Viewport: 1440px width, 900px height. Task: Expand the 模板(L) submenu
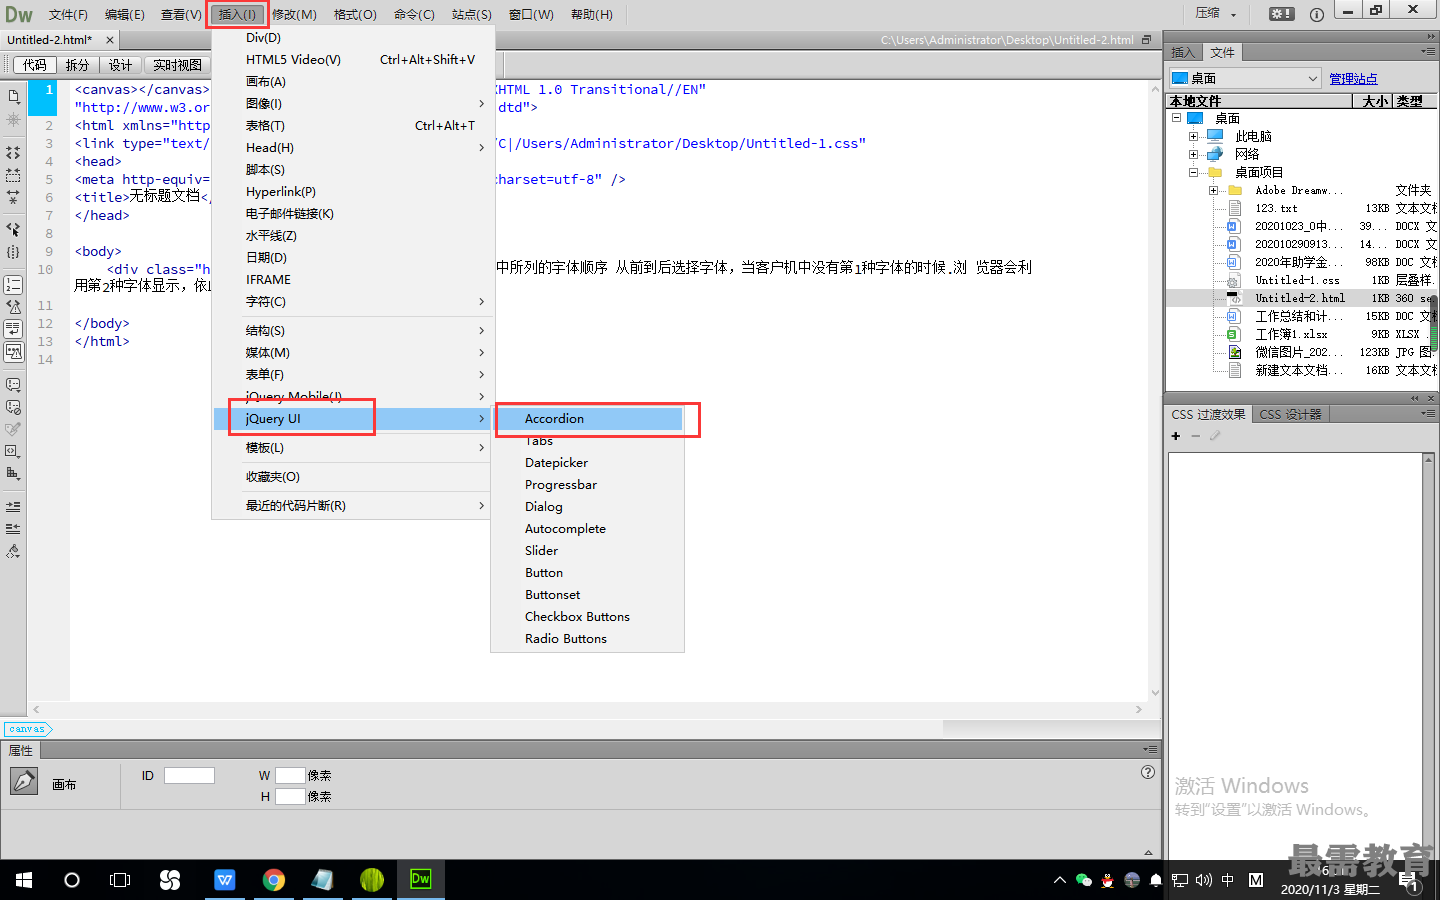pos(354,447)
